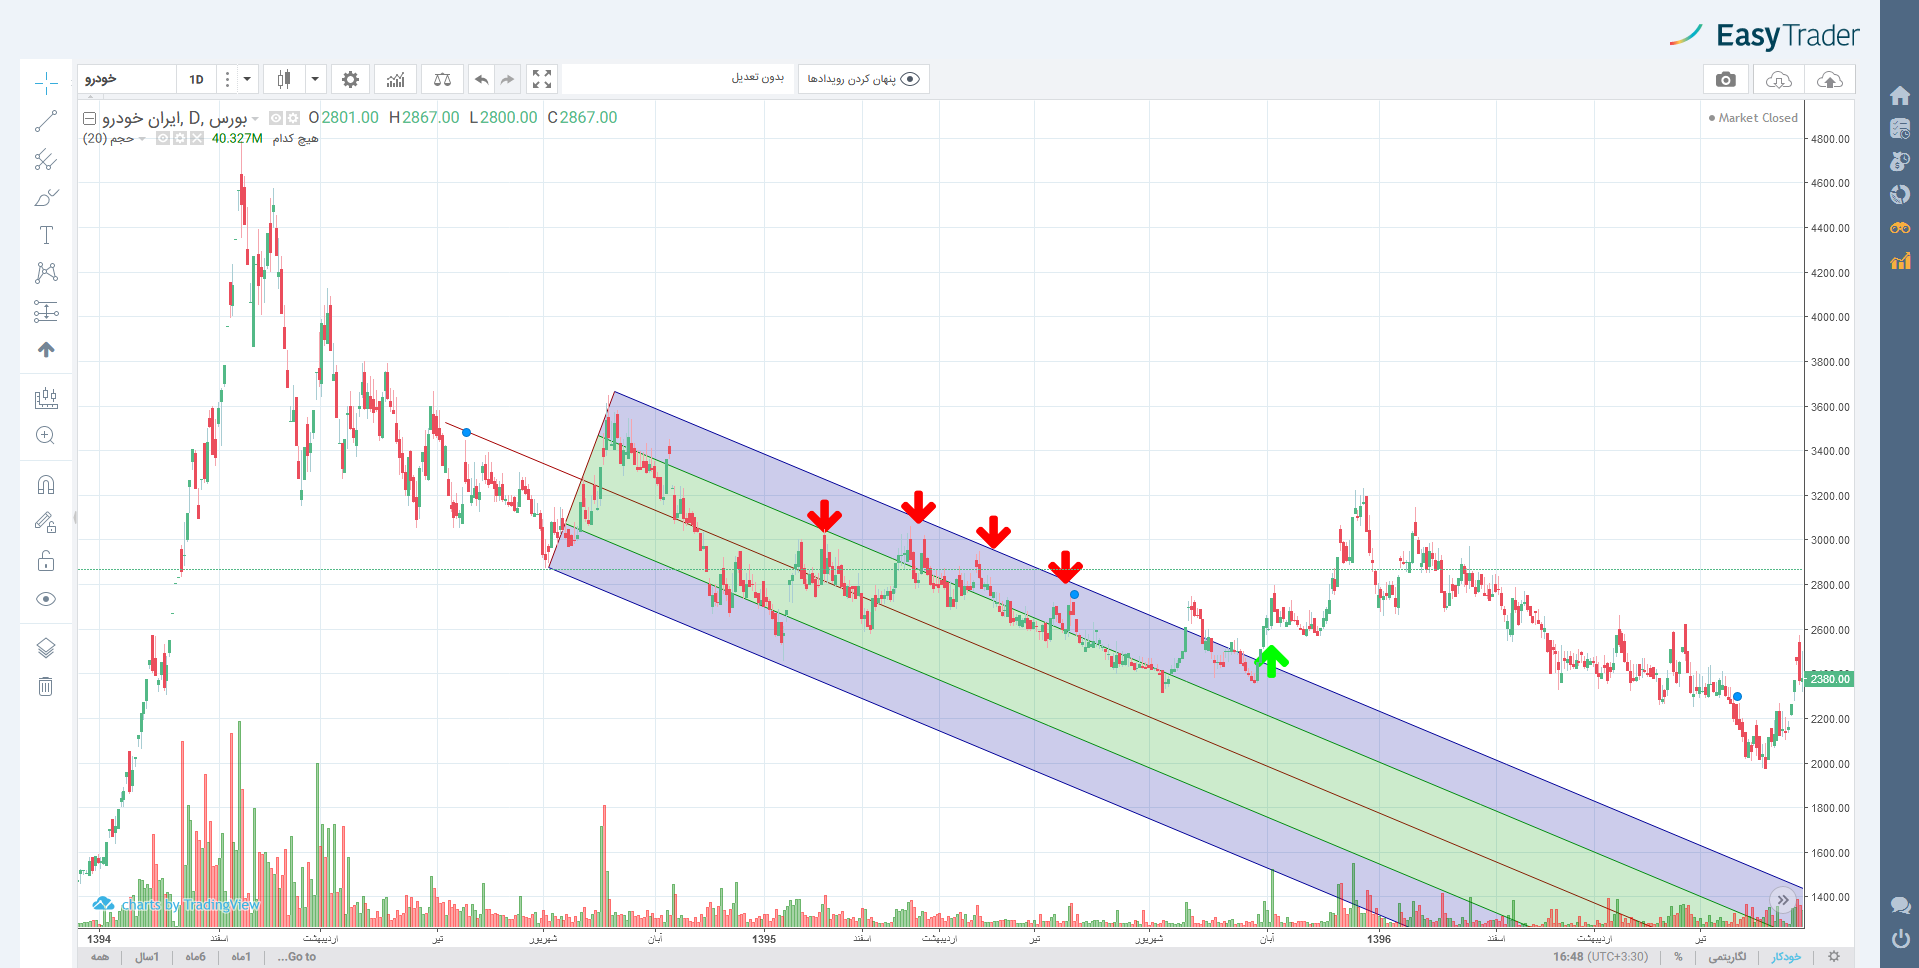1919x968 pixels.
Task: Open the charts by TradingView link
Action: click(177, 904)
